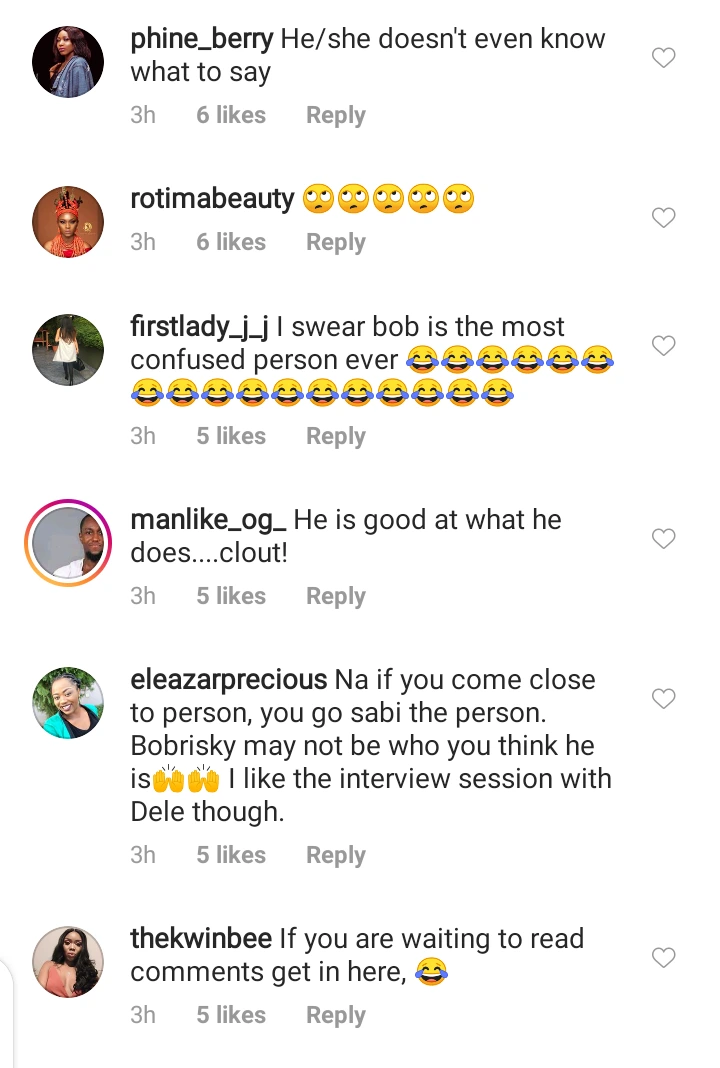This screenshot has width=720, height=1068.
Task: Open phine_berry's profile picture
Action: pyautogui.click(x=68, y=62)
